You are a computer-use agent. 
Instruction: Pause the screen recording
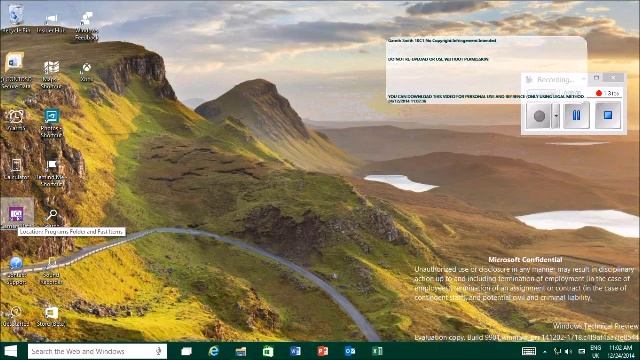(x=576, y=116)
